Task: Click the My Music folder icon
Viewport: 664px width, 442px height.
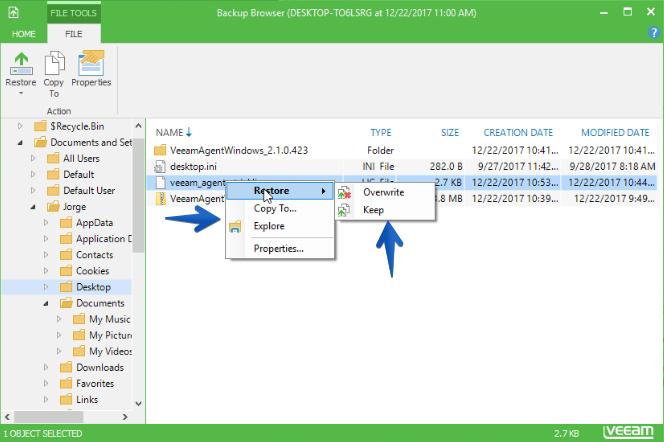Action: click(79, 319)
